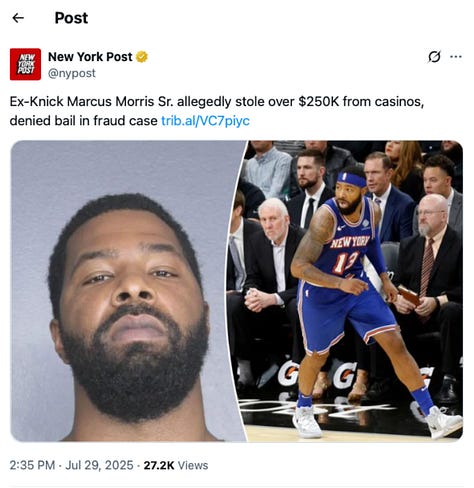The width and height of the screenshot is (474, 488).
Task: Go back using the left arrow
Action: [x=18, y=18]
